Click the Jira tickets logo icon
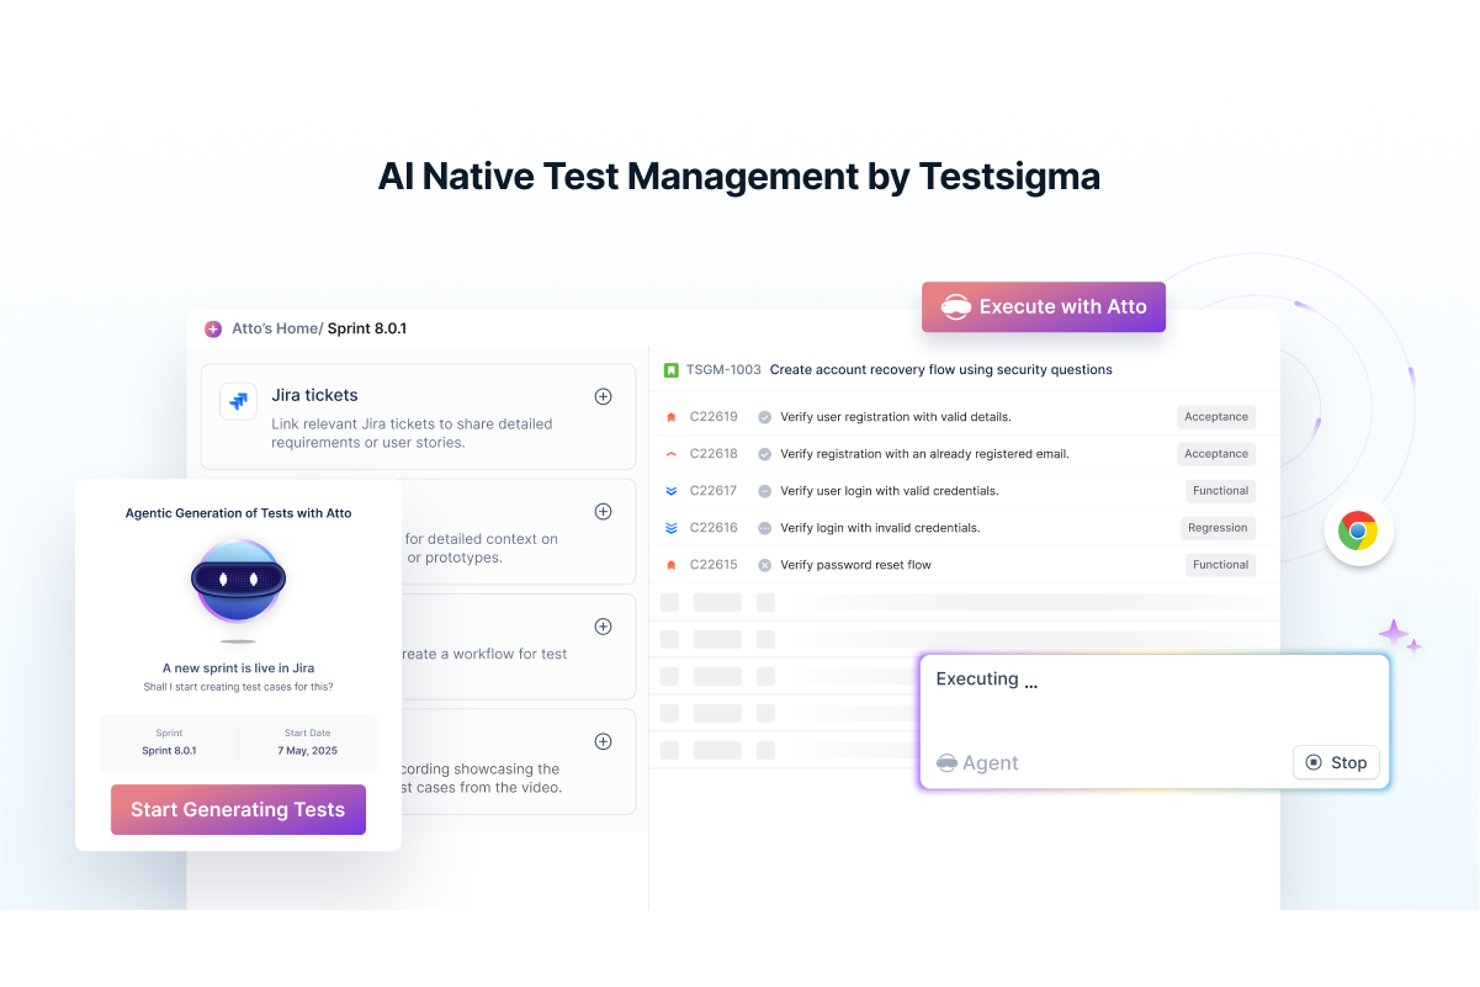Screen dimensions: 1480x987 coord(238,401)
